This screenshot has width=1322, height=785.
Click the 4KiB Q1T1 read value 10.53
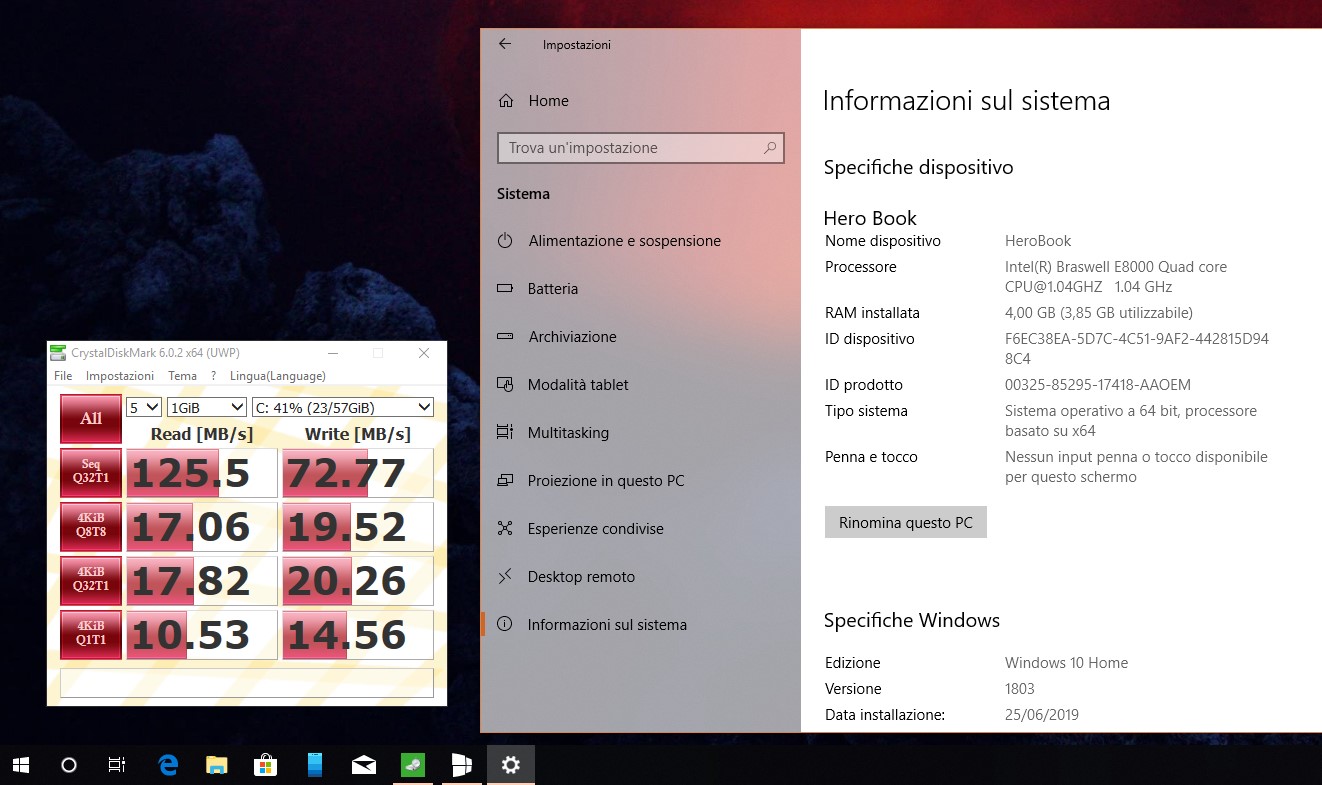(x=201, y=635)
